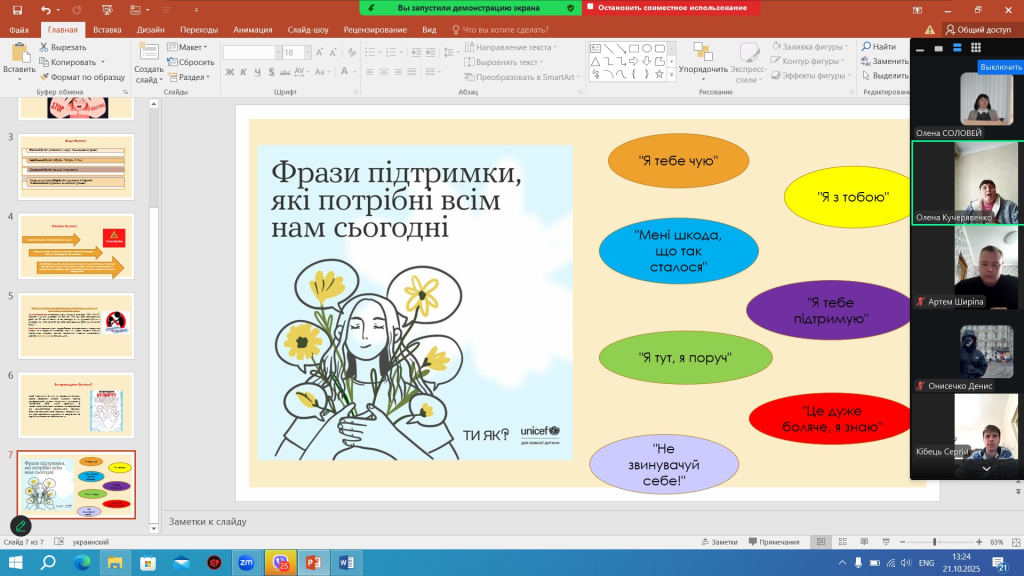Click the Zoom gallery grid view icon

point(976,48)
